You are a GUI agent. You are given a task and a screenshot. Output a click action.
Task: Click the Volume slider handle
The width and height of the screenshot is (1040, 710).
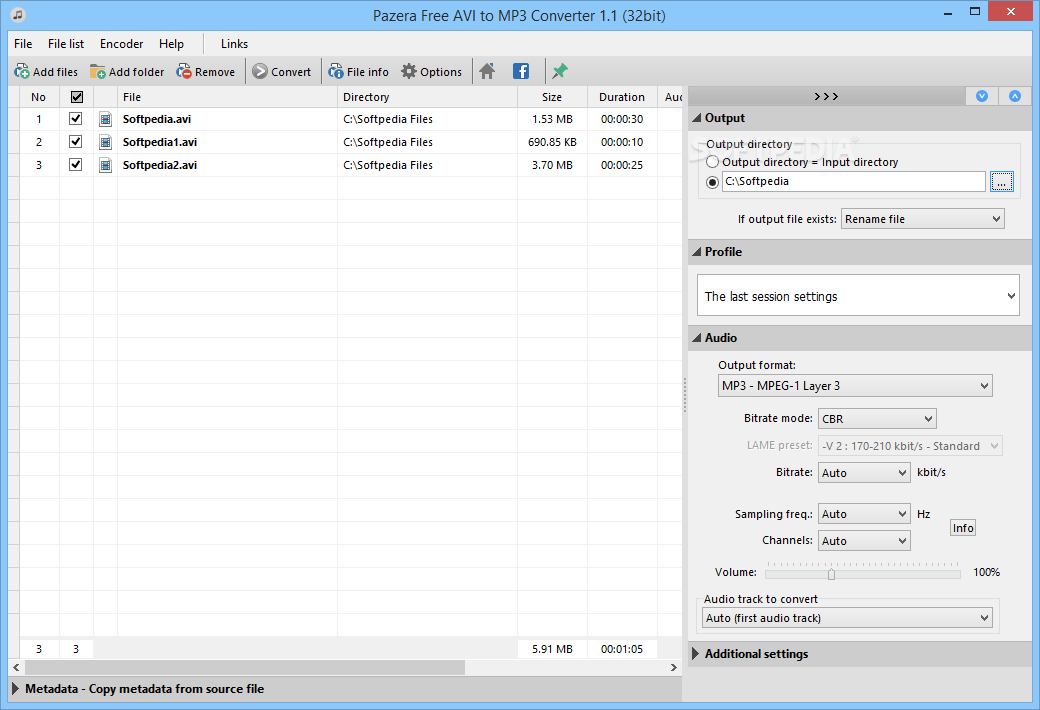tap(831, 573)
